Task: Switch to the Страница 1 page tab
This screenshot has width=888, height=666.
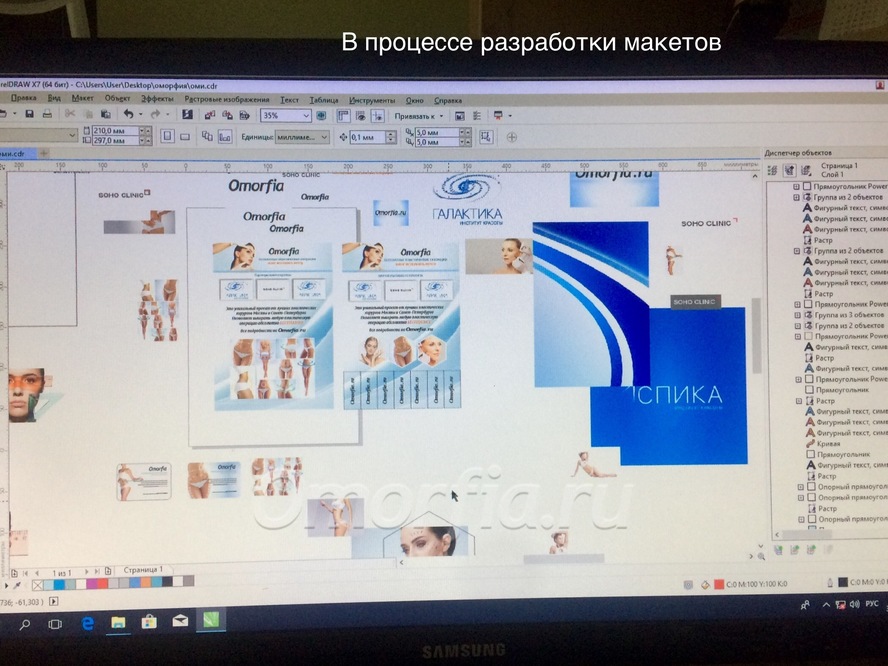Action: 143,570
